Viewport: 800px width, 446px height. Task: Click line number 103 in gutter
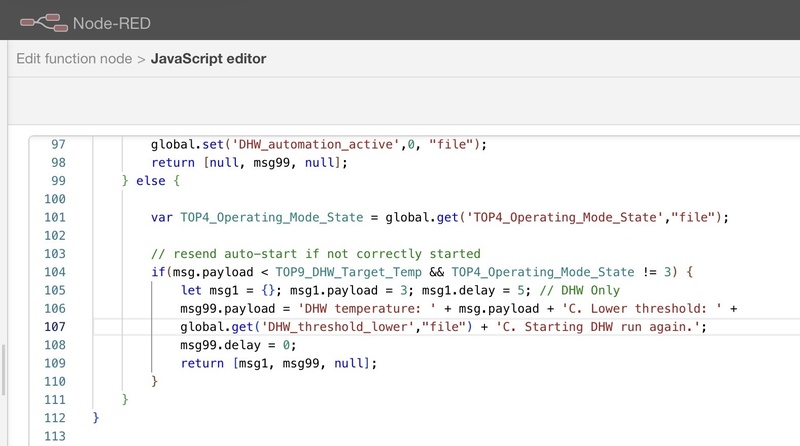click(x=55, y=254)
